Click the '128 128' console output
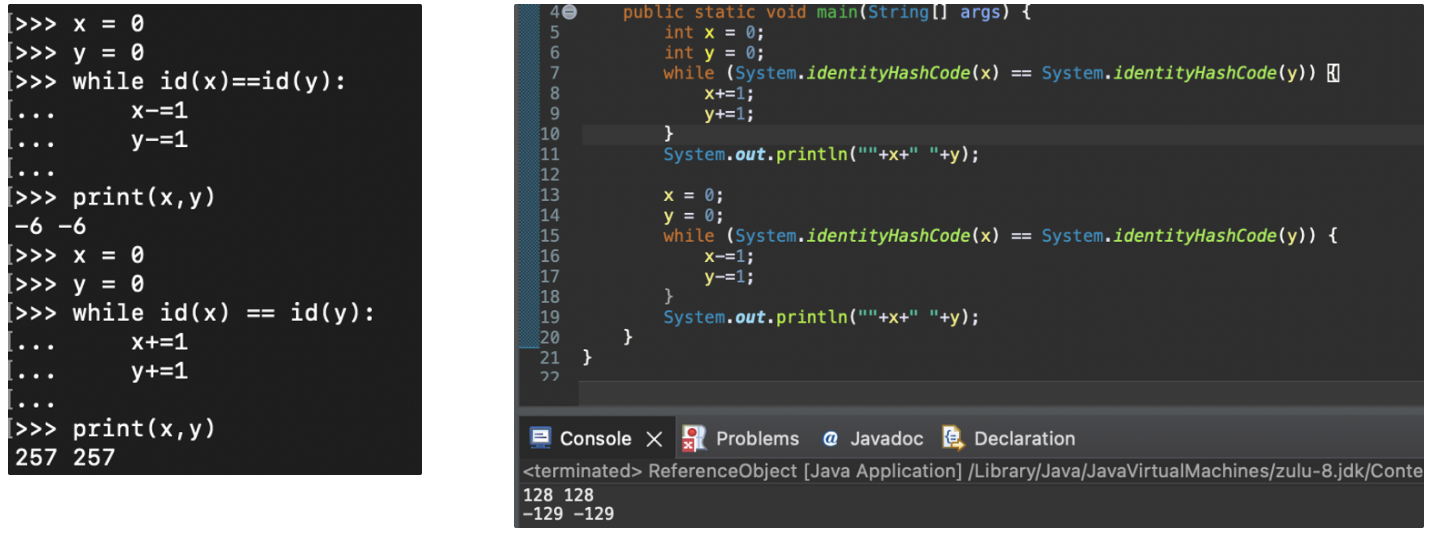The width and height of the screenshot is (1446, 540). (558, 495)
